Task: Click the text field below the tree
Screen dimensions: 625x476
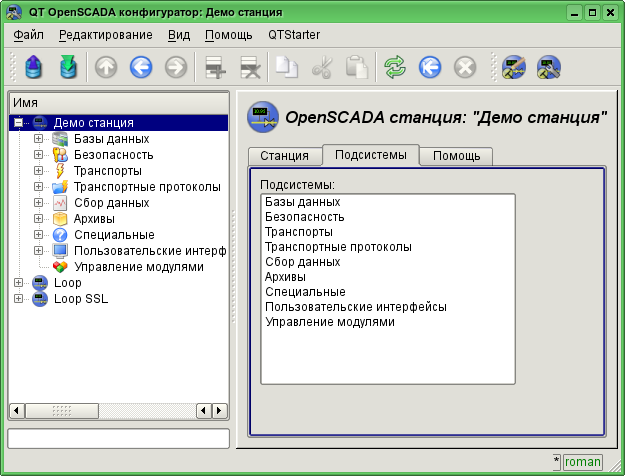Action: coord(119,439)
